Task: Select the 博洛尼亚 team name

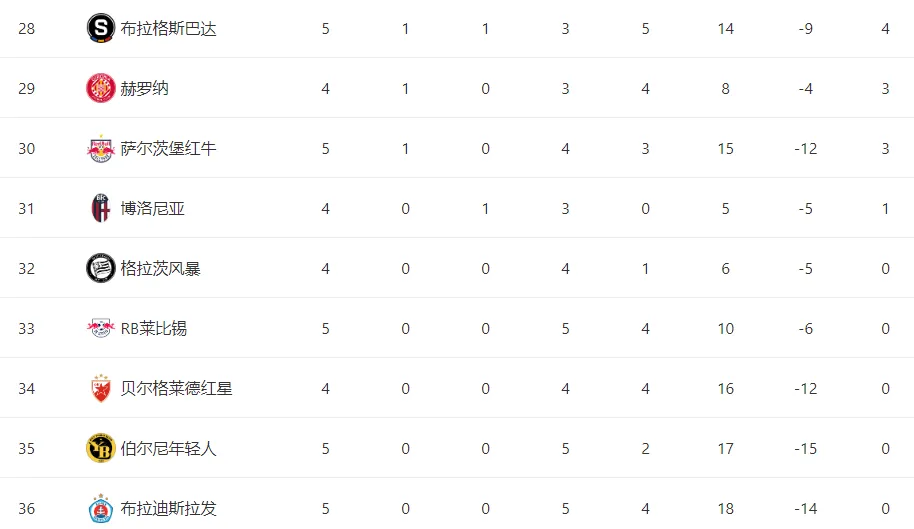Action: pyautogui.click(x=153, y=209)
